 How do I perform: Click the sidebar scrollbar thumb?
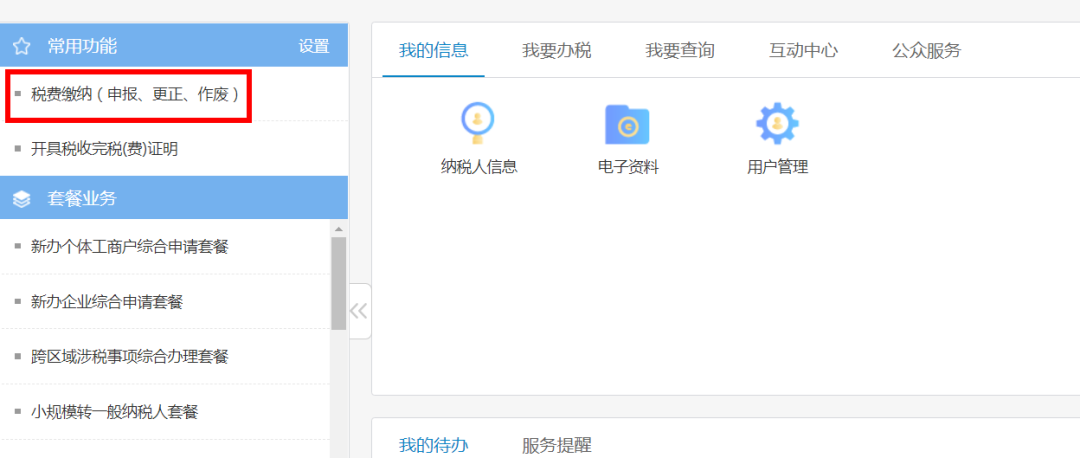tap(339, 283)
